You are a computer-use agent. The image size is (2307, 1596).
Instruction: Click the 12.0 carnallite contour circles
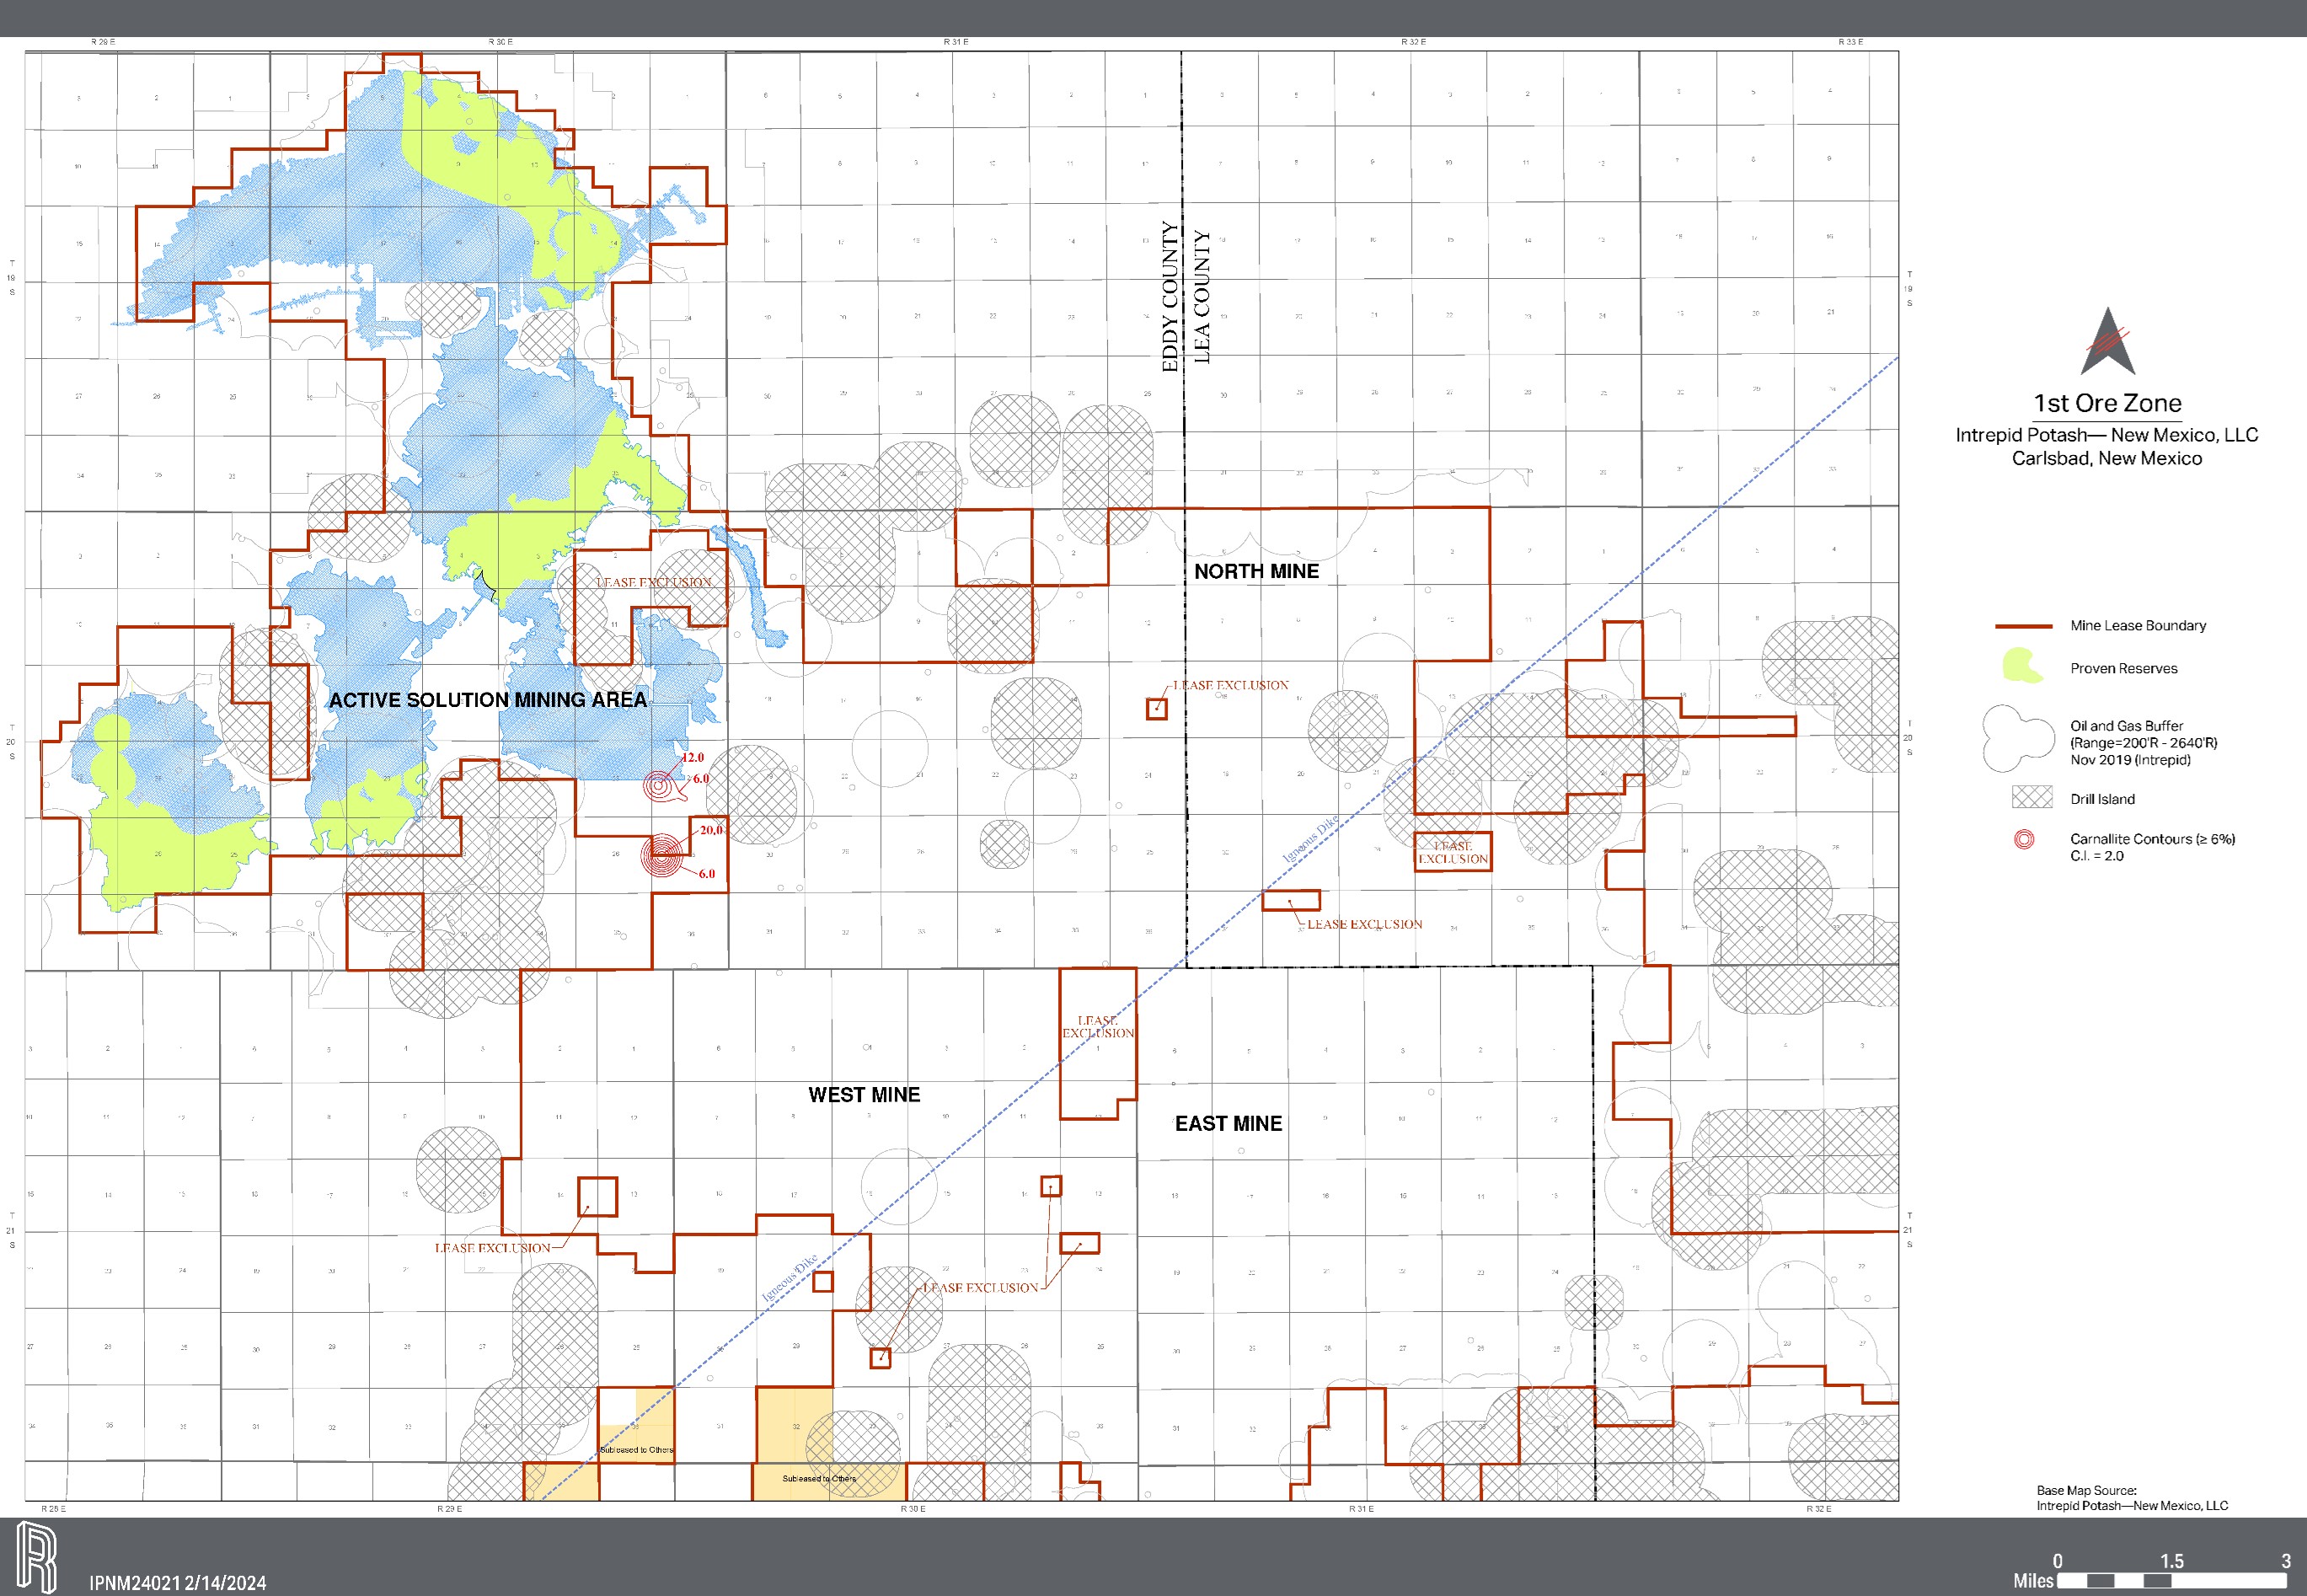coord(659,786)
